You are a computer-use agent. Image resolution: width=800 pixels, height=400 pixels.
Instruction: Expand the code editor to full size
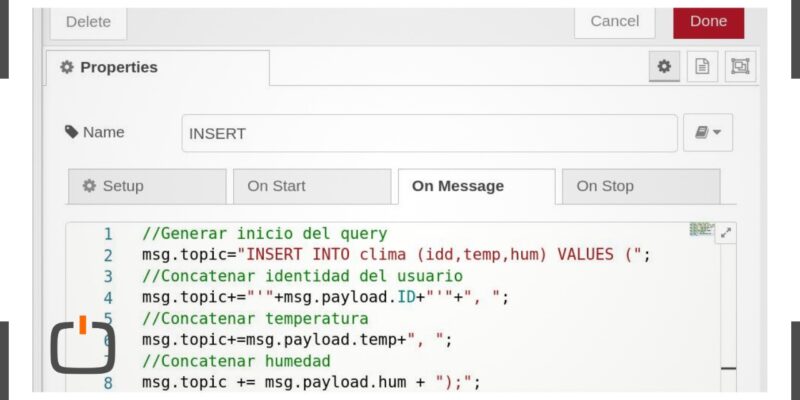pyautogui.click(x=726, y=233)
